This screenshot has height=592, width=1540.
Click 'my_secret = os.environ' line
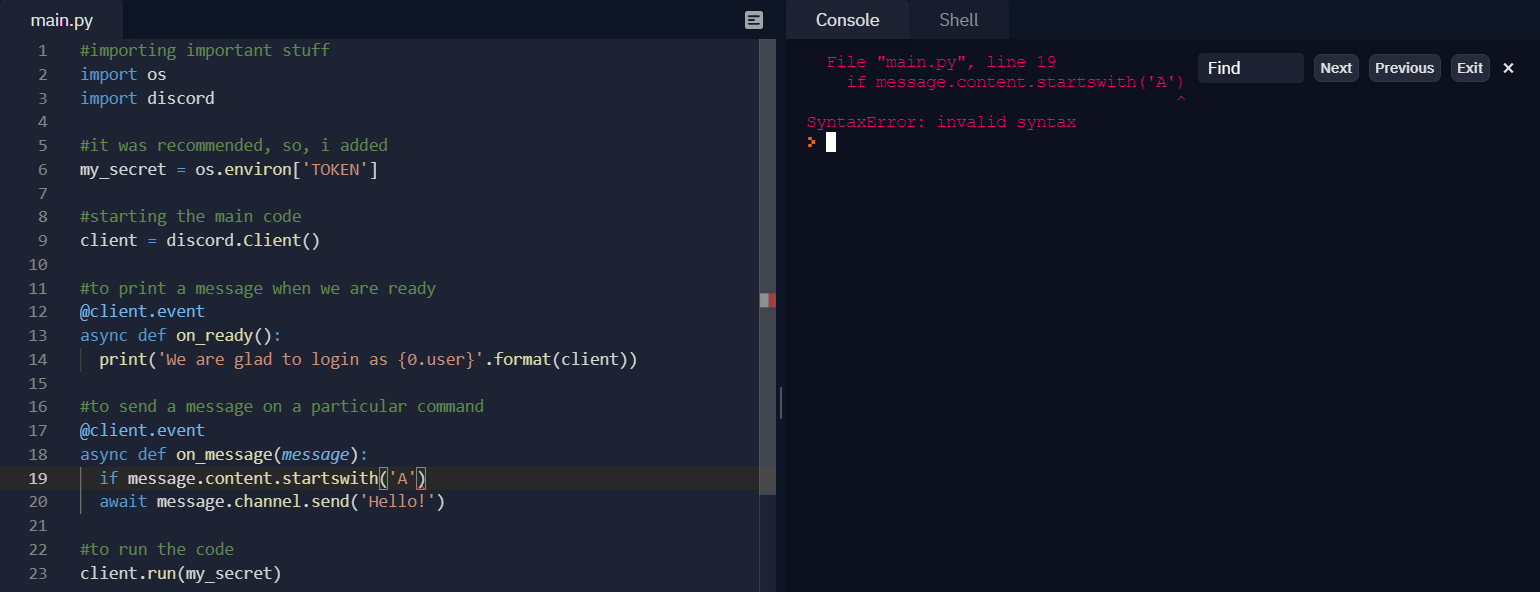click(x=229, y=169)
